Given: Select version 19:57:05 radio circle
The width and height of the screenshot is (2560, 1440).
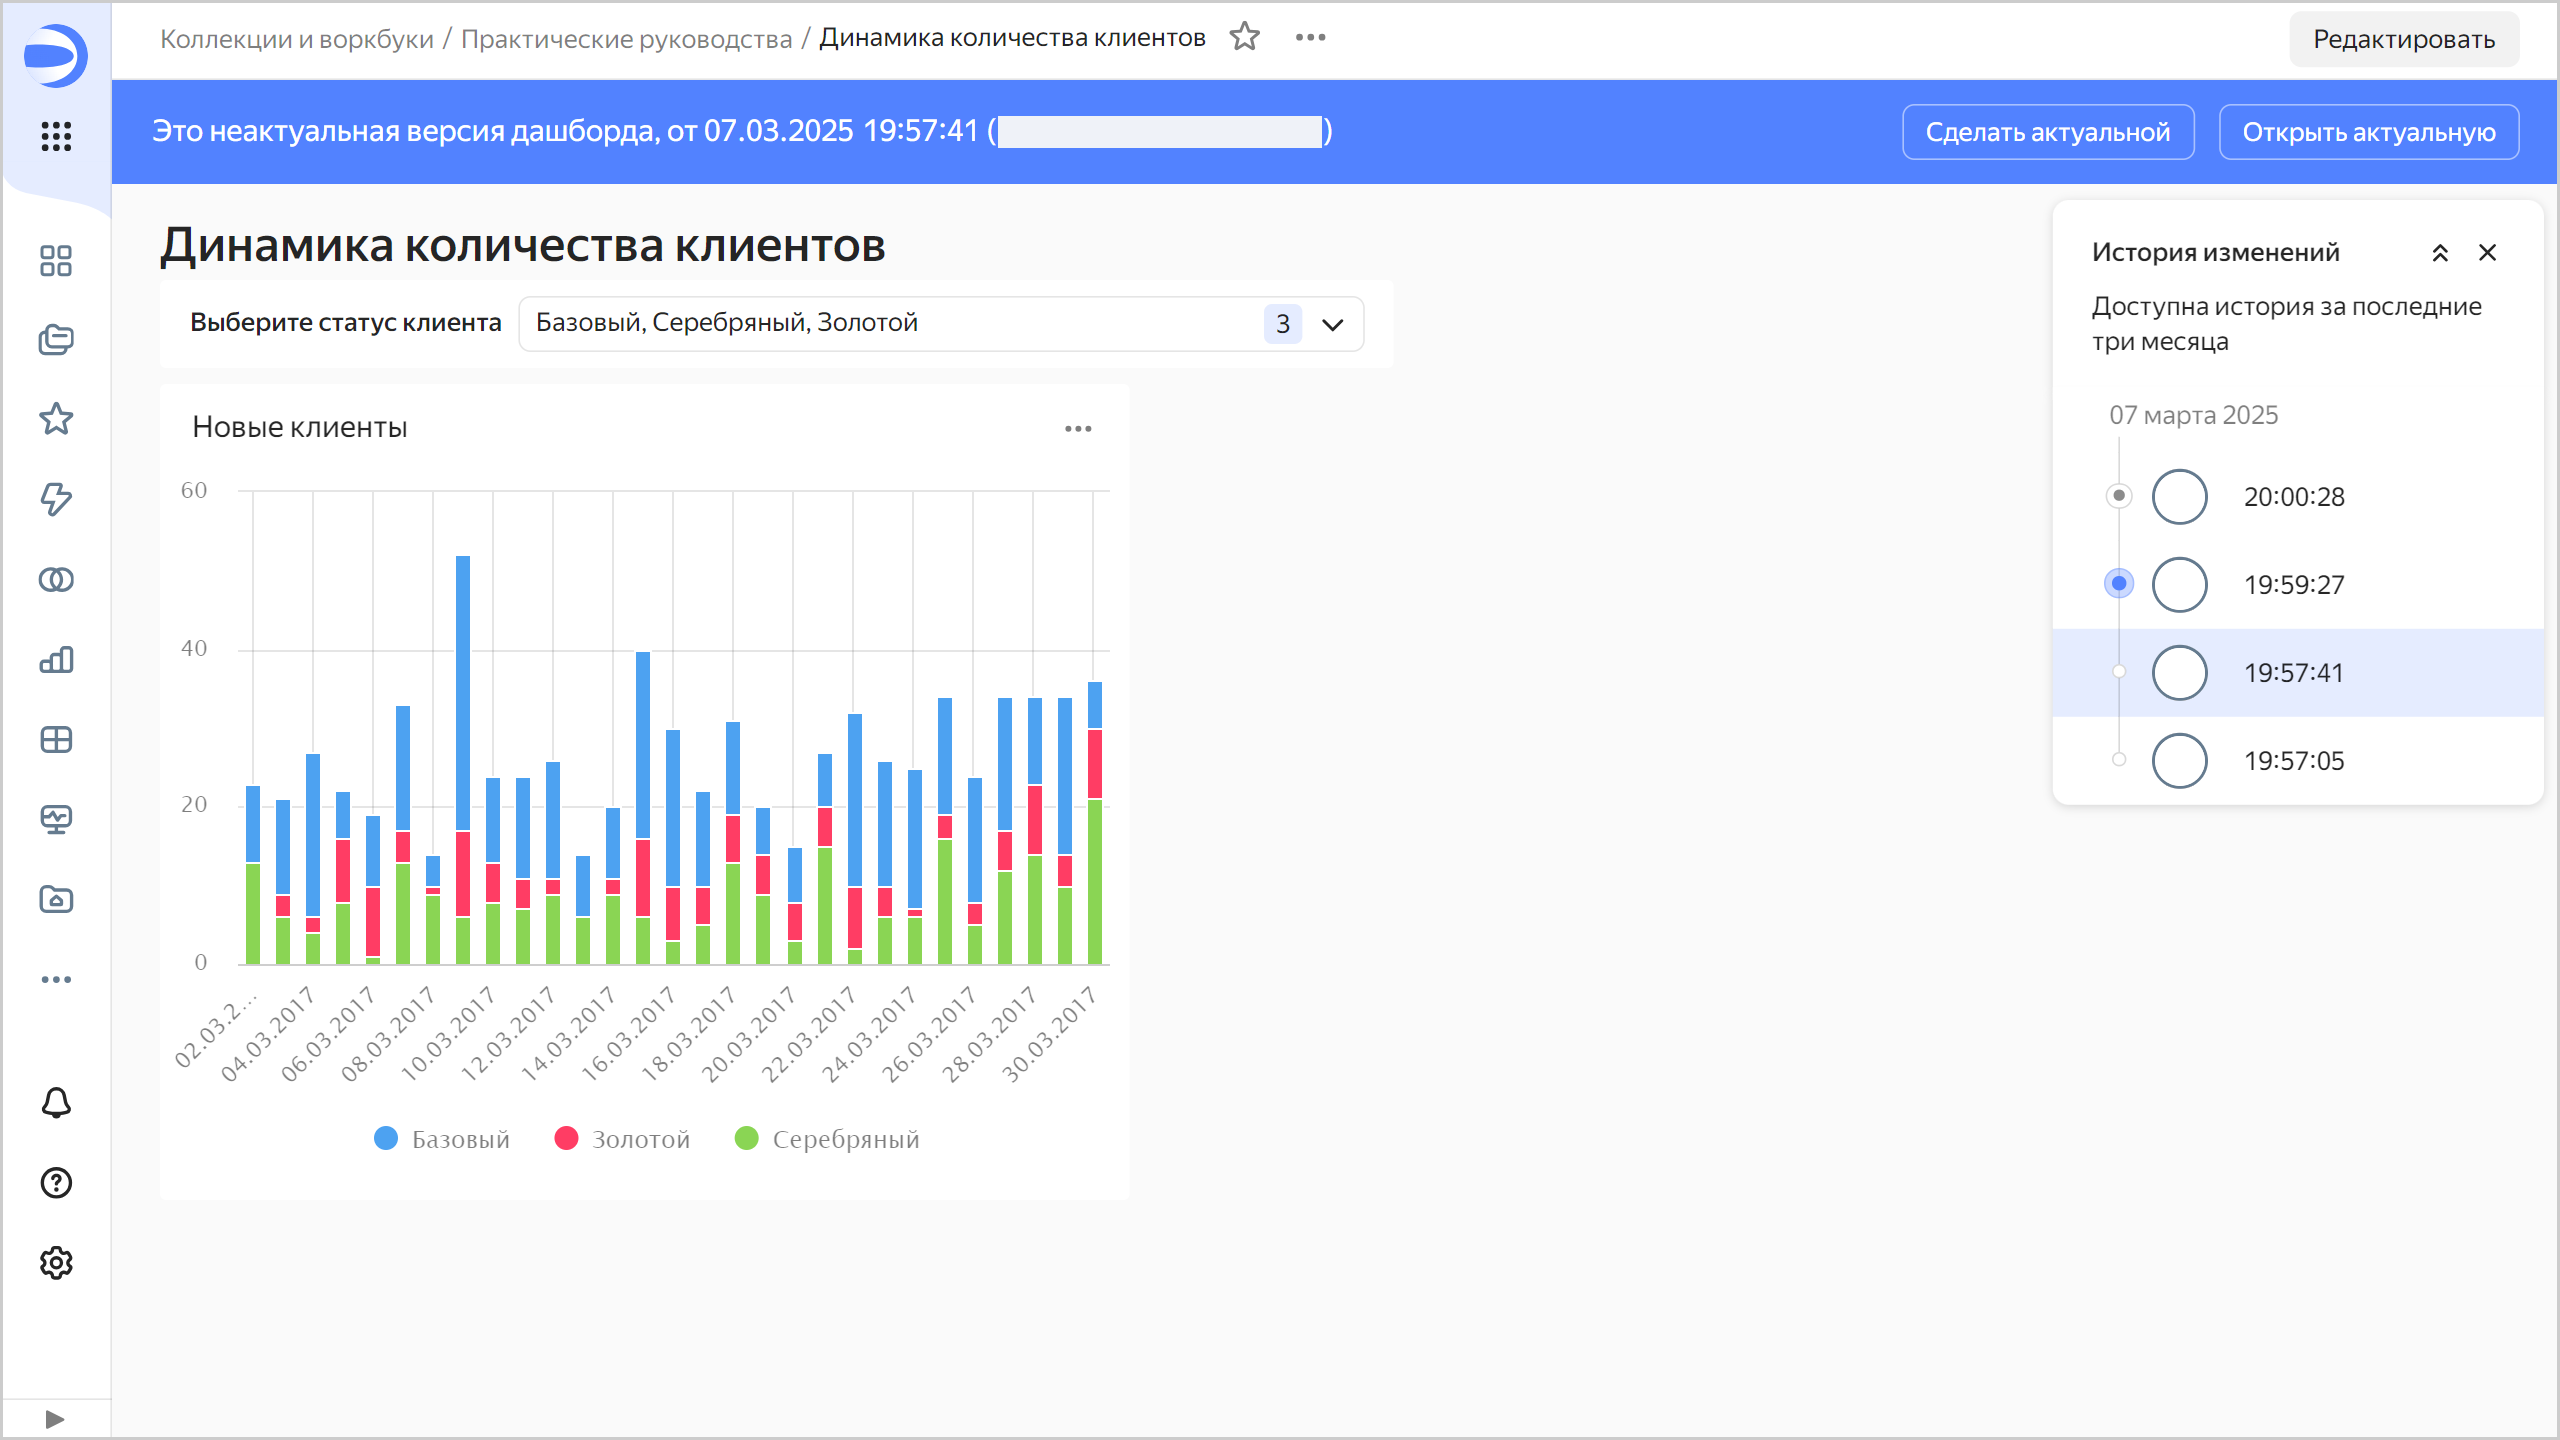Looking at the screenshot, I should (2179, 761).
